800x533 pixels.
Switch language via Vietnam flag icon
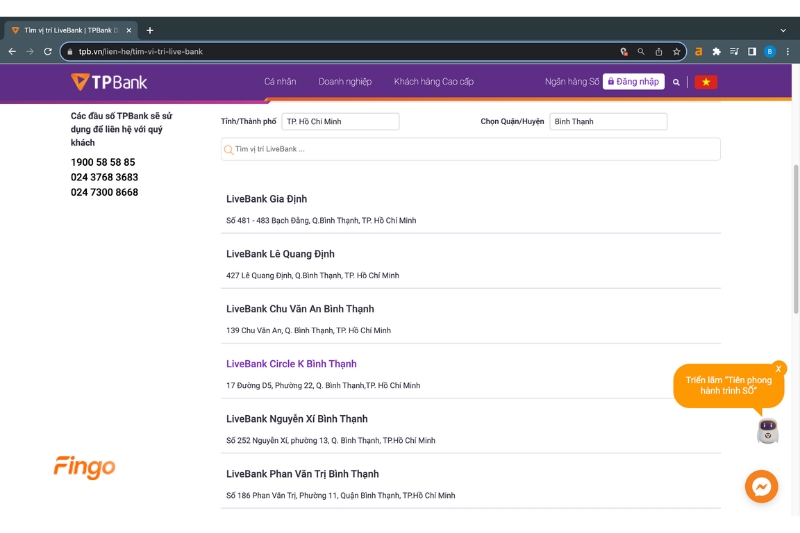coord(706,82)
